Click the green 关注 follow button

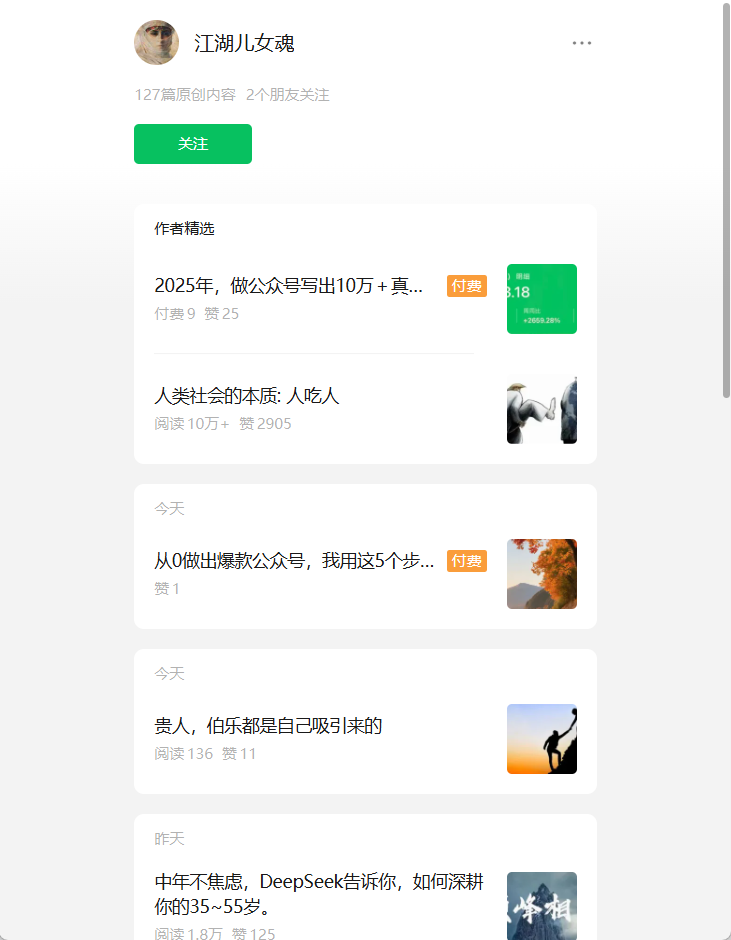coord(192,144)
